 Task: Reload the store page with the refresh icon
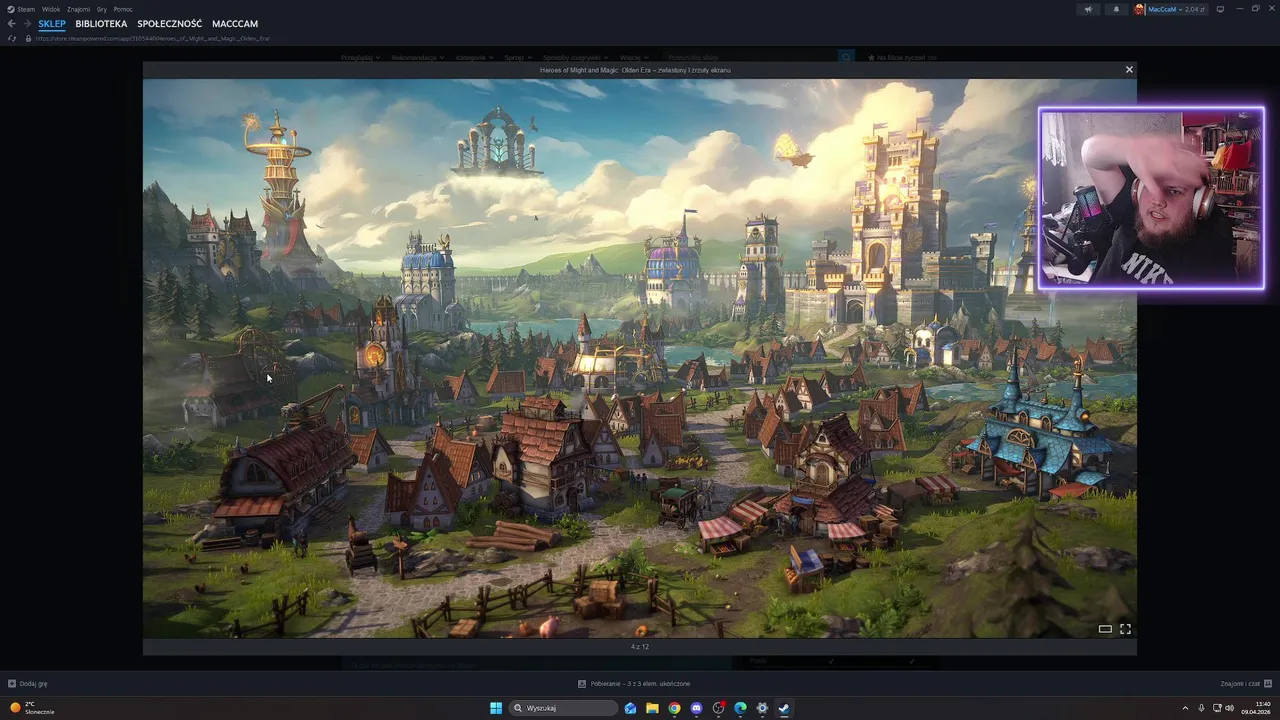(11, 38)
